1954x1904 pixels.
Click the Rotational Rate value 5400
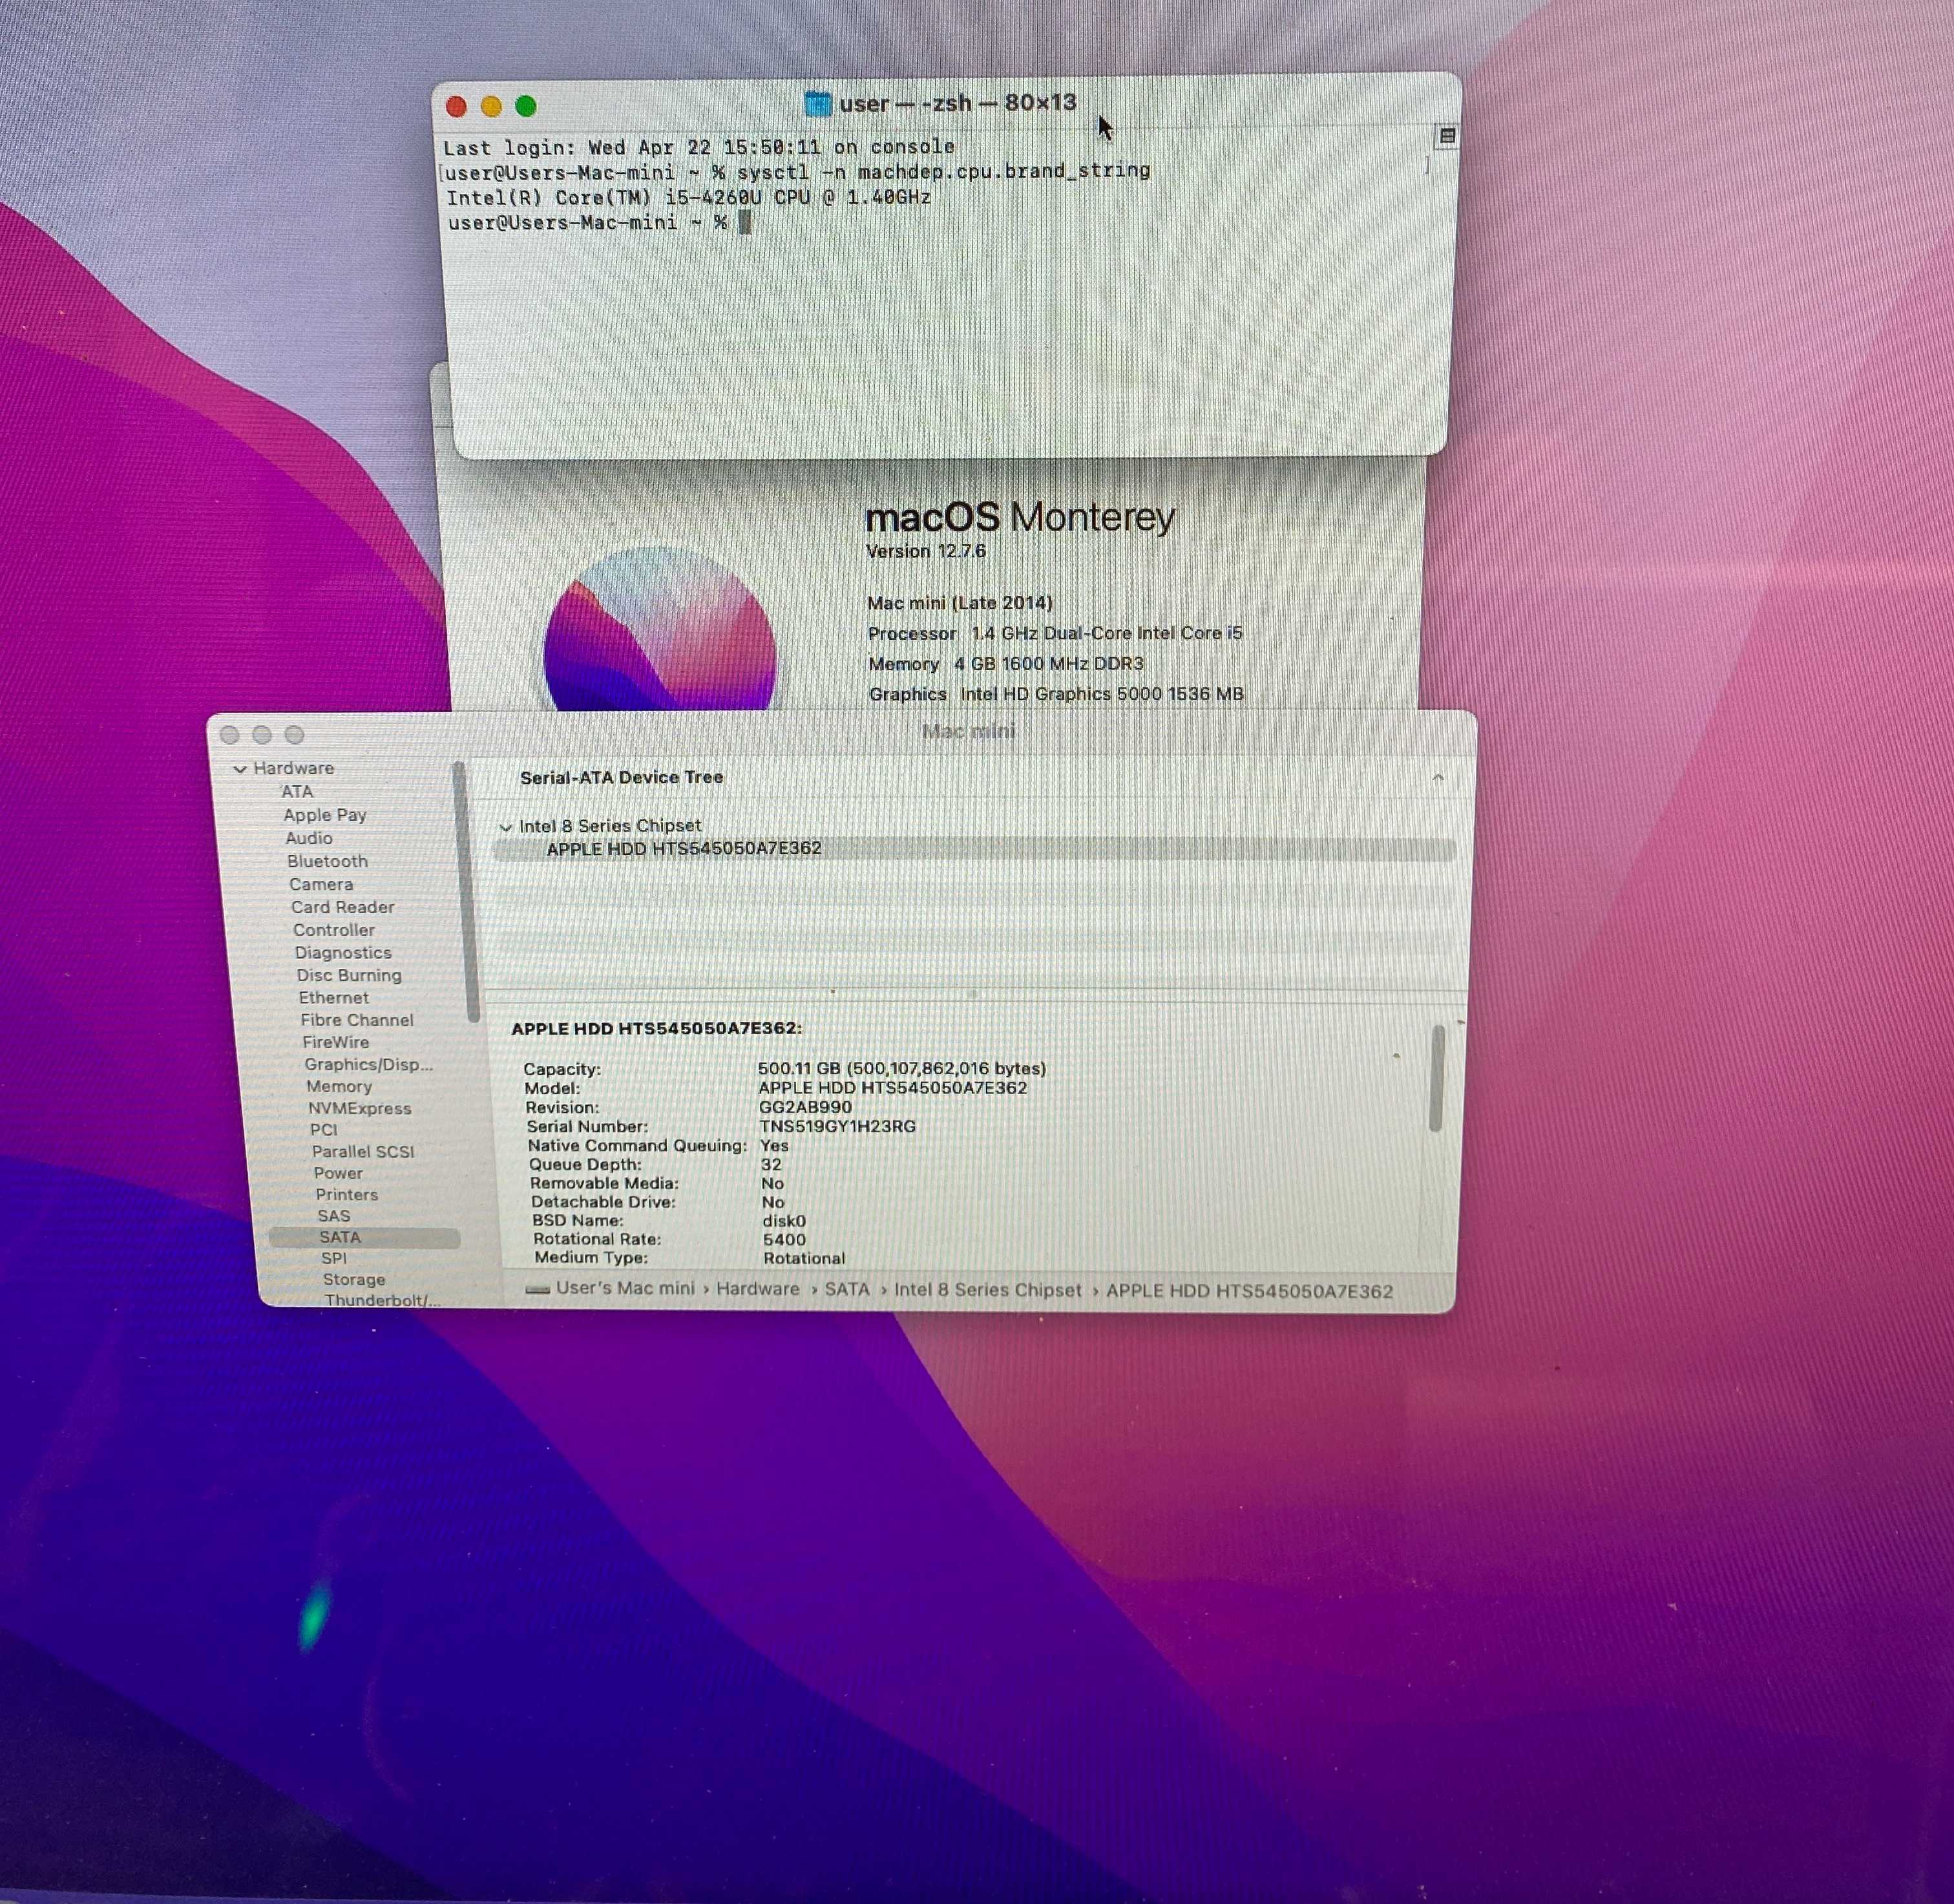784,1240
